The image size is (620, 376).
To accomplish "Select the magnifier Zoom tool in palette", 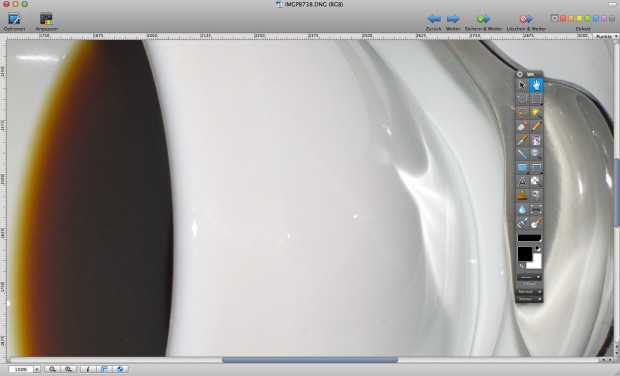I will 536,154.
